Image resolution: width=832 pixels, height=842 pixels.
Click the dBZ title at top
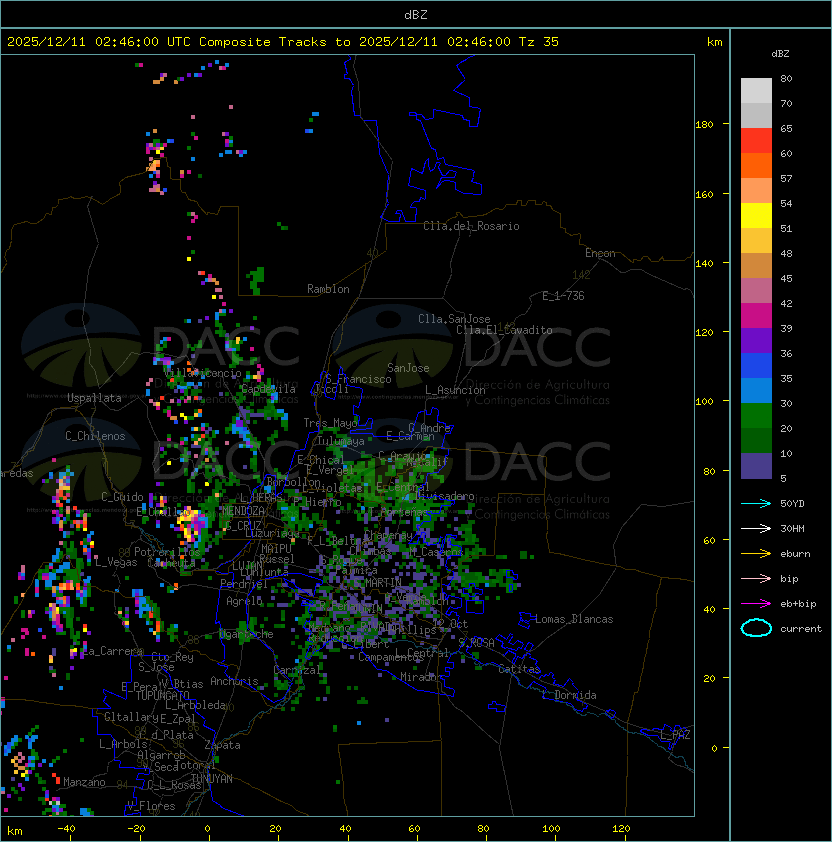[416, 14]
